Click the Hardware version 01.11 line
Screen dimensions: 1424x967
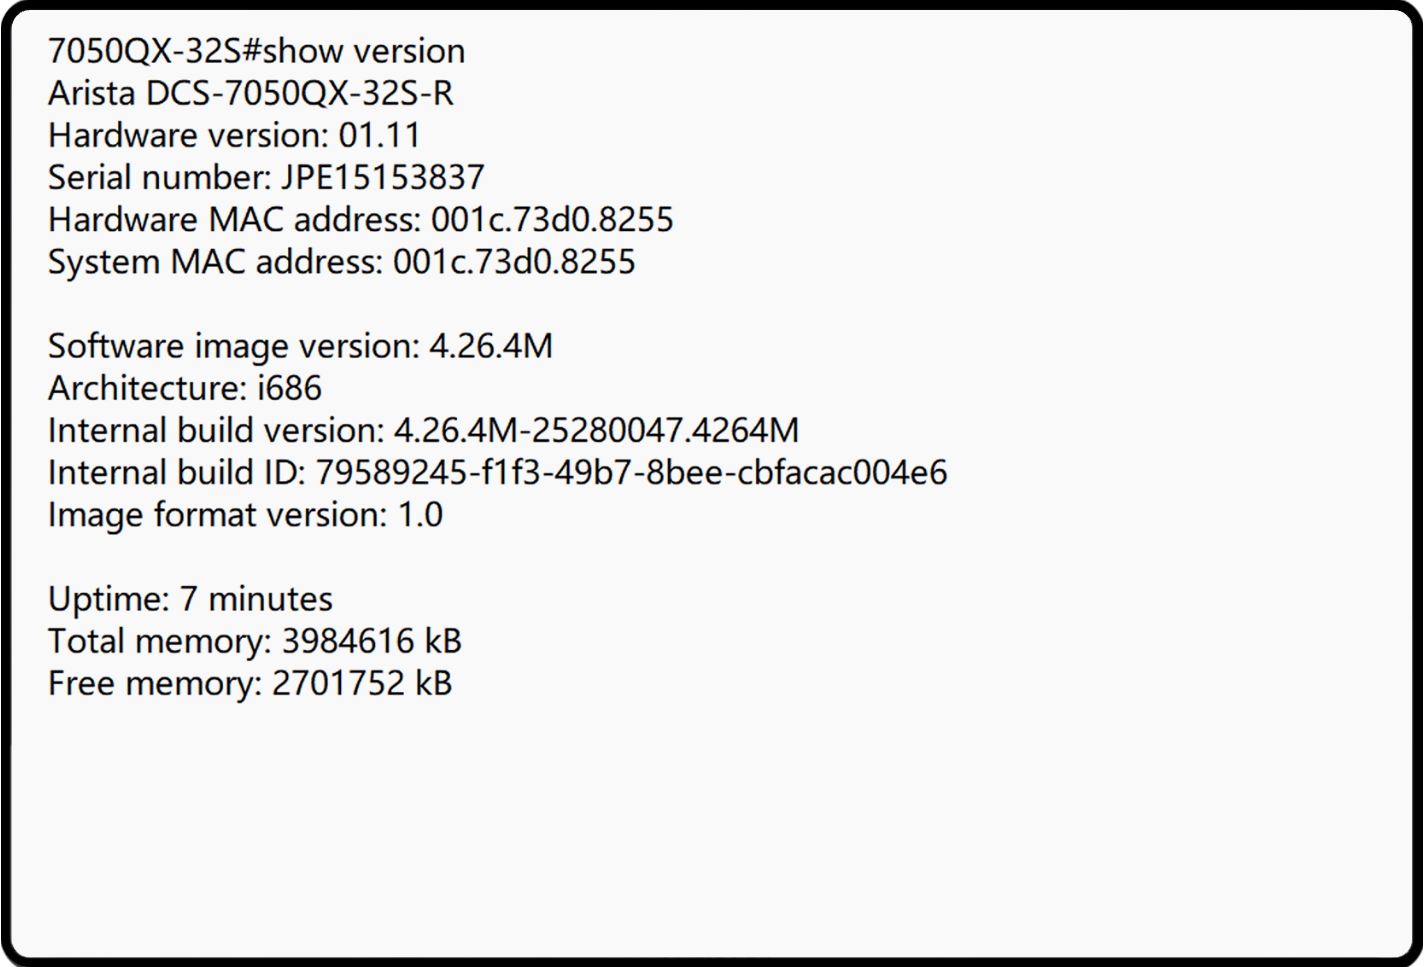pyautogui.click(x=234, y=135)
